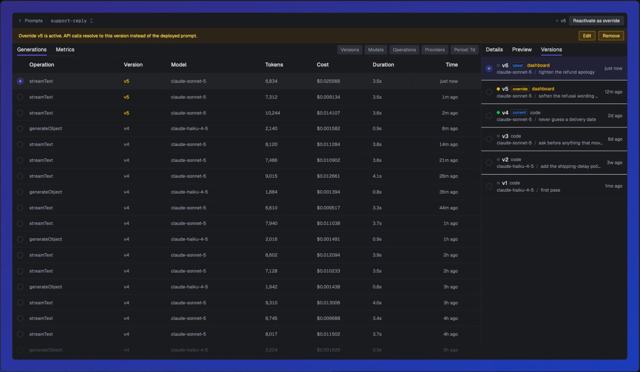Image resolution: width=640 pixels, height=372 pixels.
Task: Select the v4 current version radio
Action: [489, 116]
